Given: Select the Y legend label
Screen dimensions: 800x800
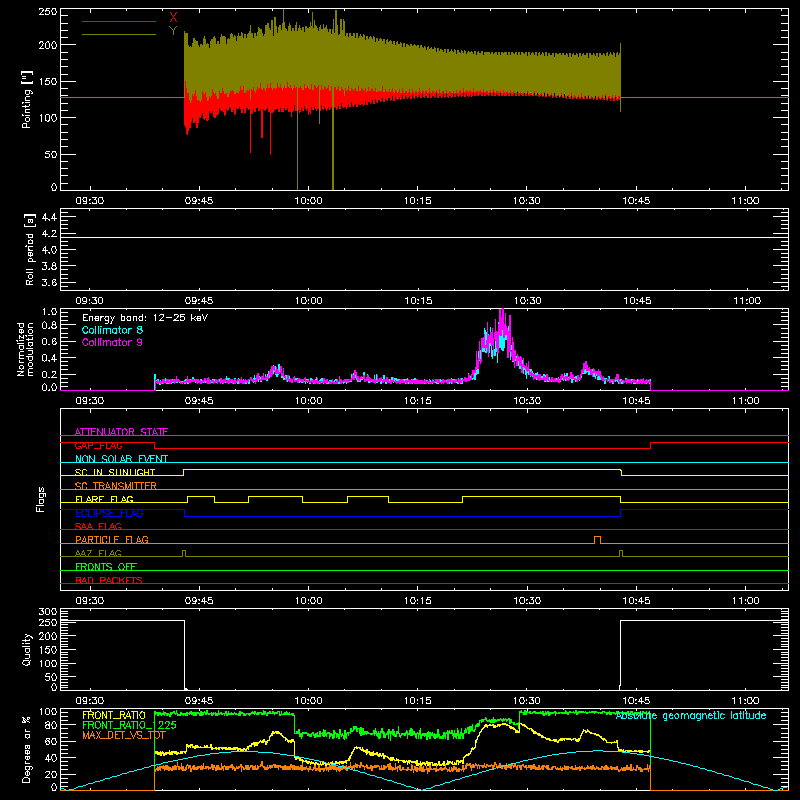Looking at the screenshot, I should pyautogui.click(x=173, y=30).
